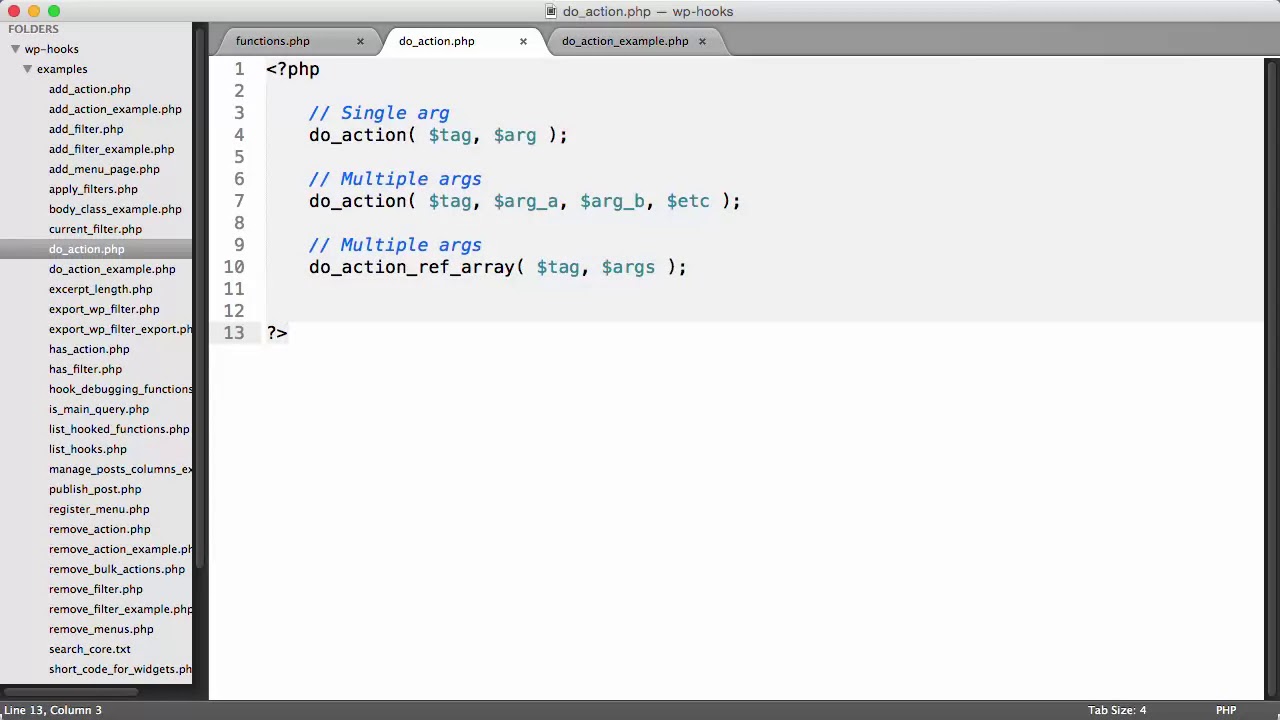This screenshot has width=1280, height=720.
Task: Change the PHP syntax in status bar
Action: pos(1226,710)
